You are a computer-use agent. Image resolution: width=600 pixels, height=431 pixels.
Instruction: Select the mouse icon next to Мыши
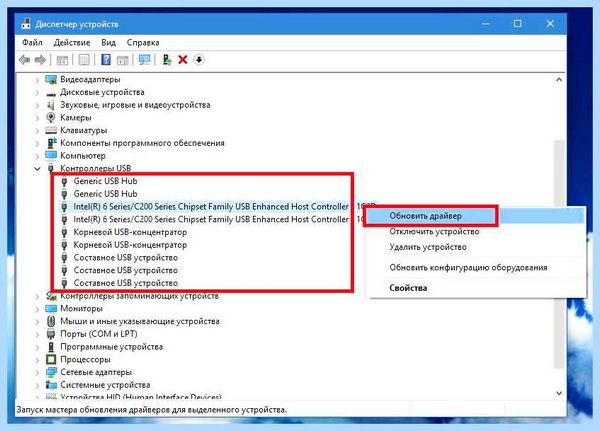(x=51, y=321)
